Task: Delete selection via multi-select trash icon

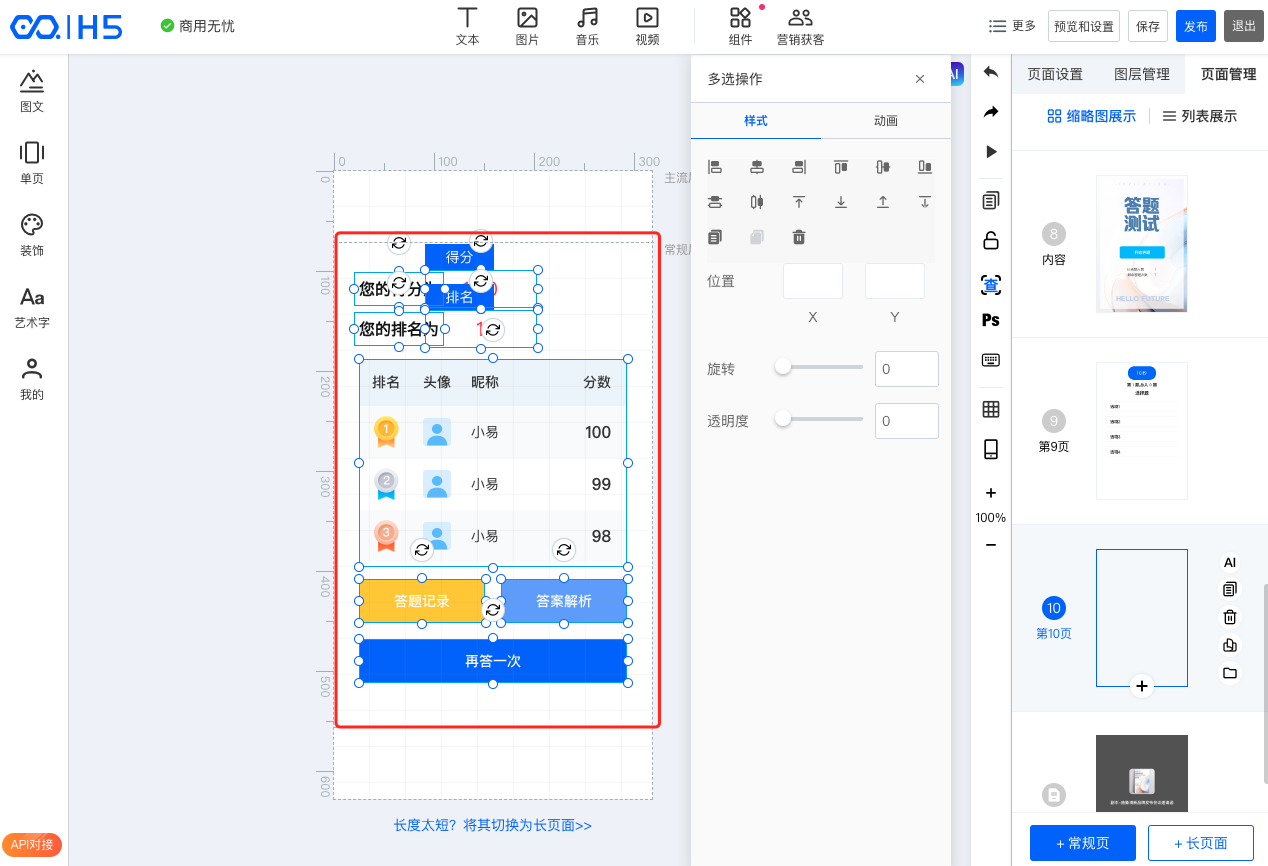Action: coord(799,237)
